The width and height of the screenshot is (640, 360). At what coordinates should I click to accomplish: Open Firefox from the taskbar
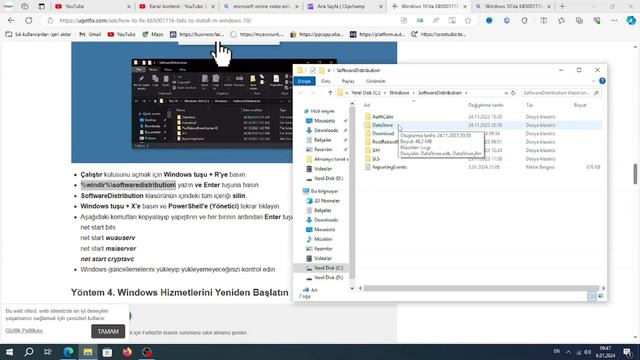[127, 352]
